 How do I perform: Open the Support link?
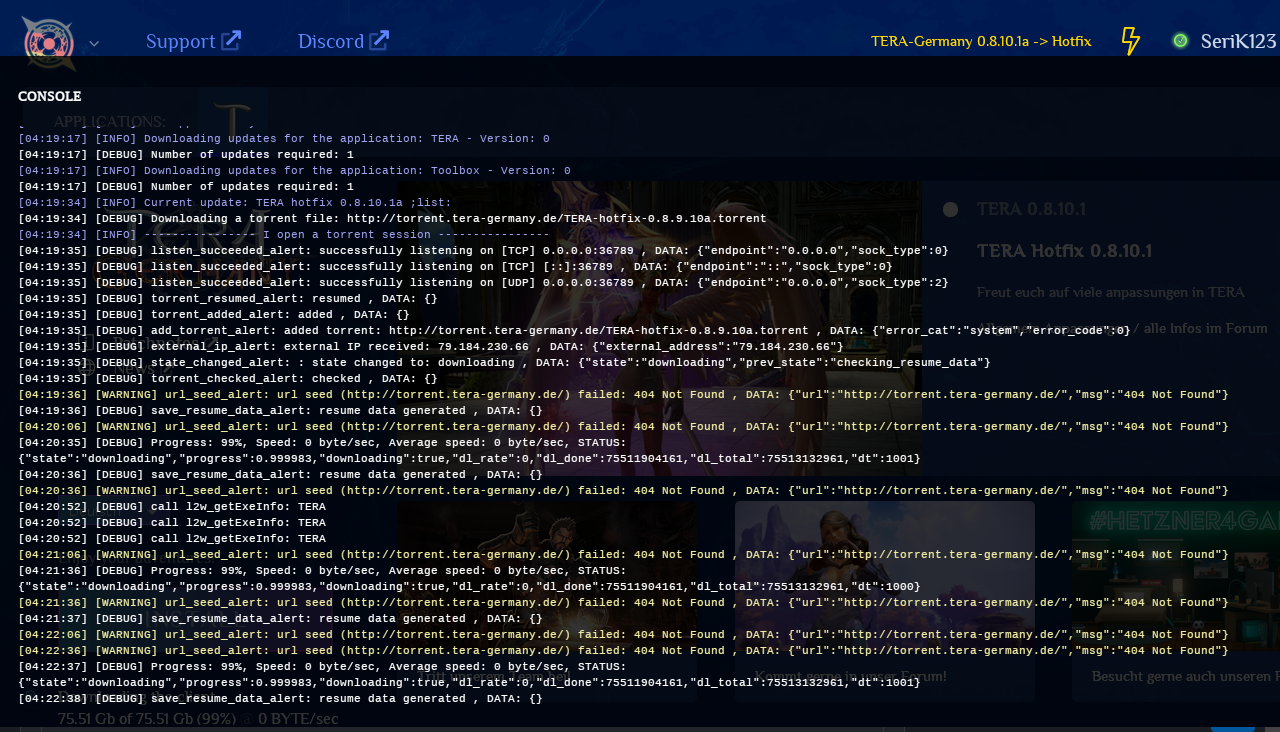[180, 41]
